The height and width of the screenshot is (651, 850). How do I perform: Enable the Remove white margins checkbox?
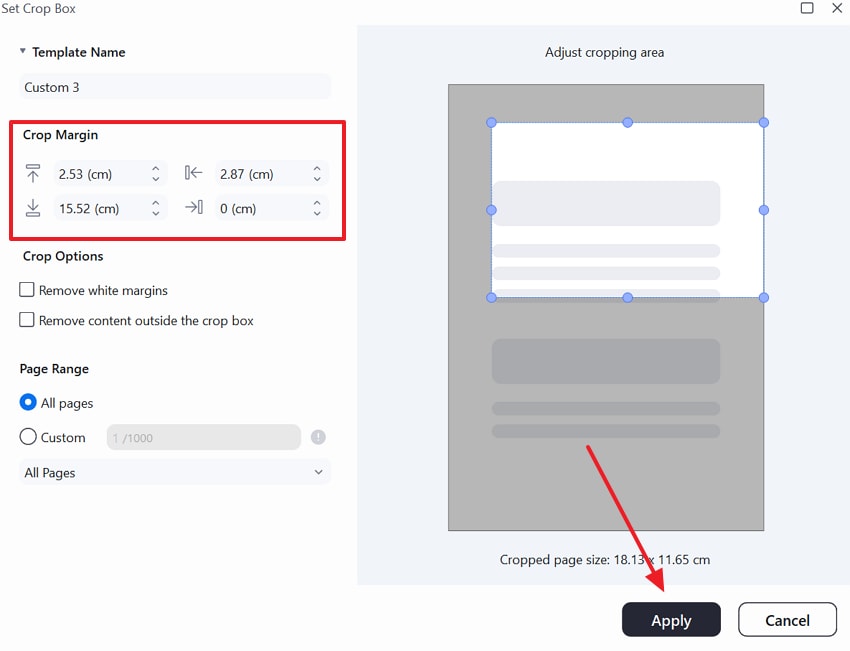click(26, 290)
